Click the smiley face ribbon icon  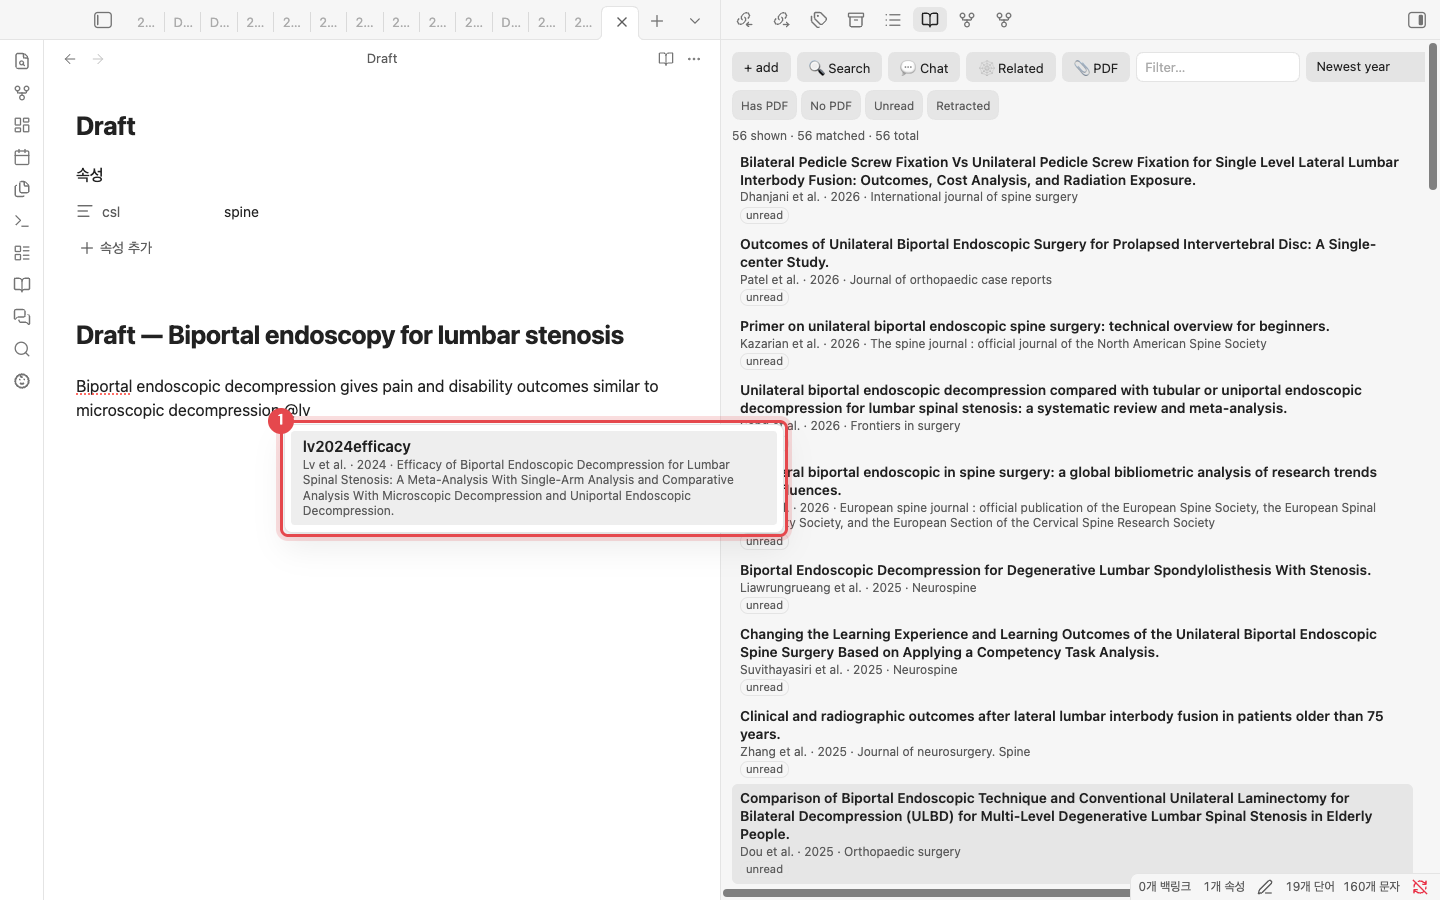[22, 381]
